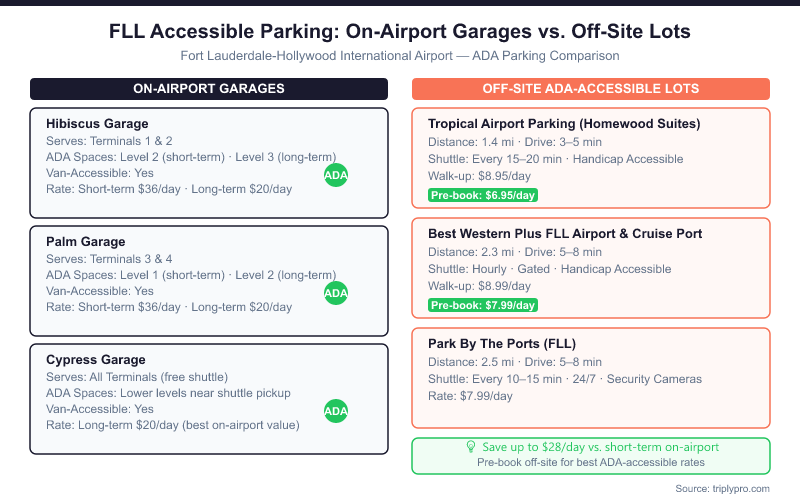Click the ADA badge on Palm Garage
Screen dimensions: 800x500
336,293
